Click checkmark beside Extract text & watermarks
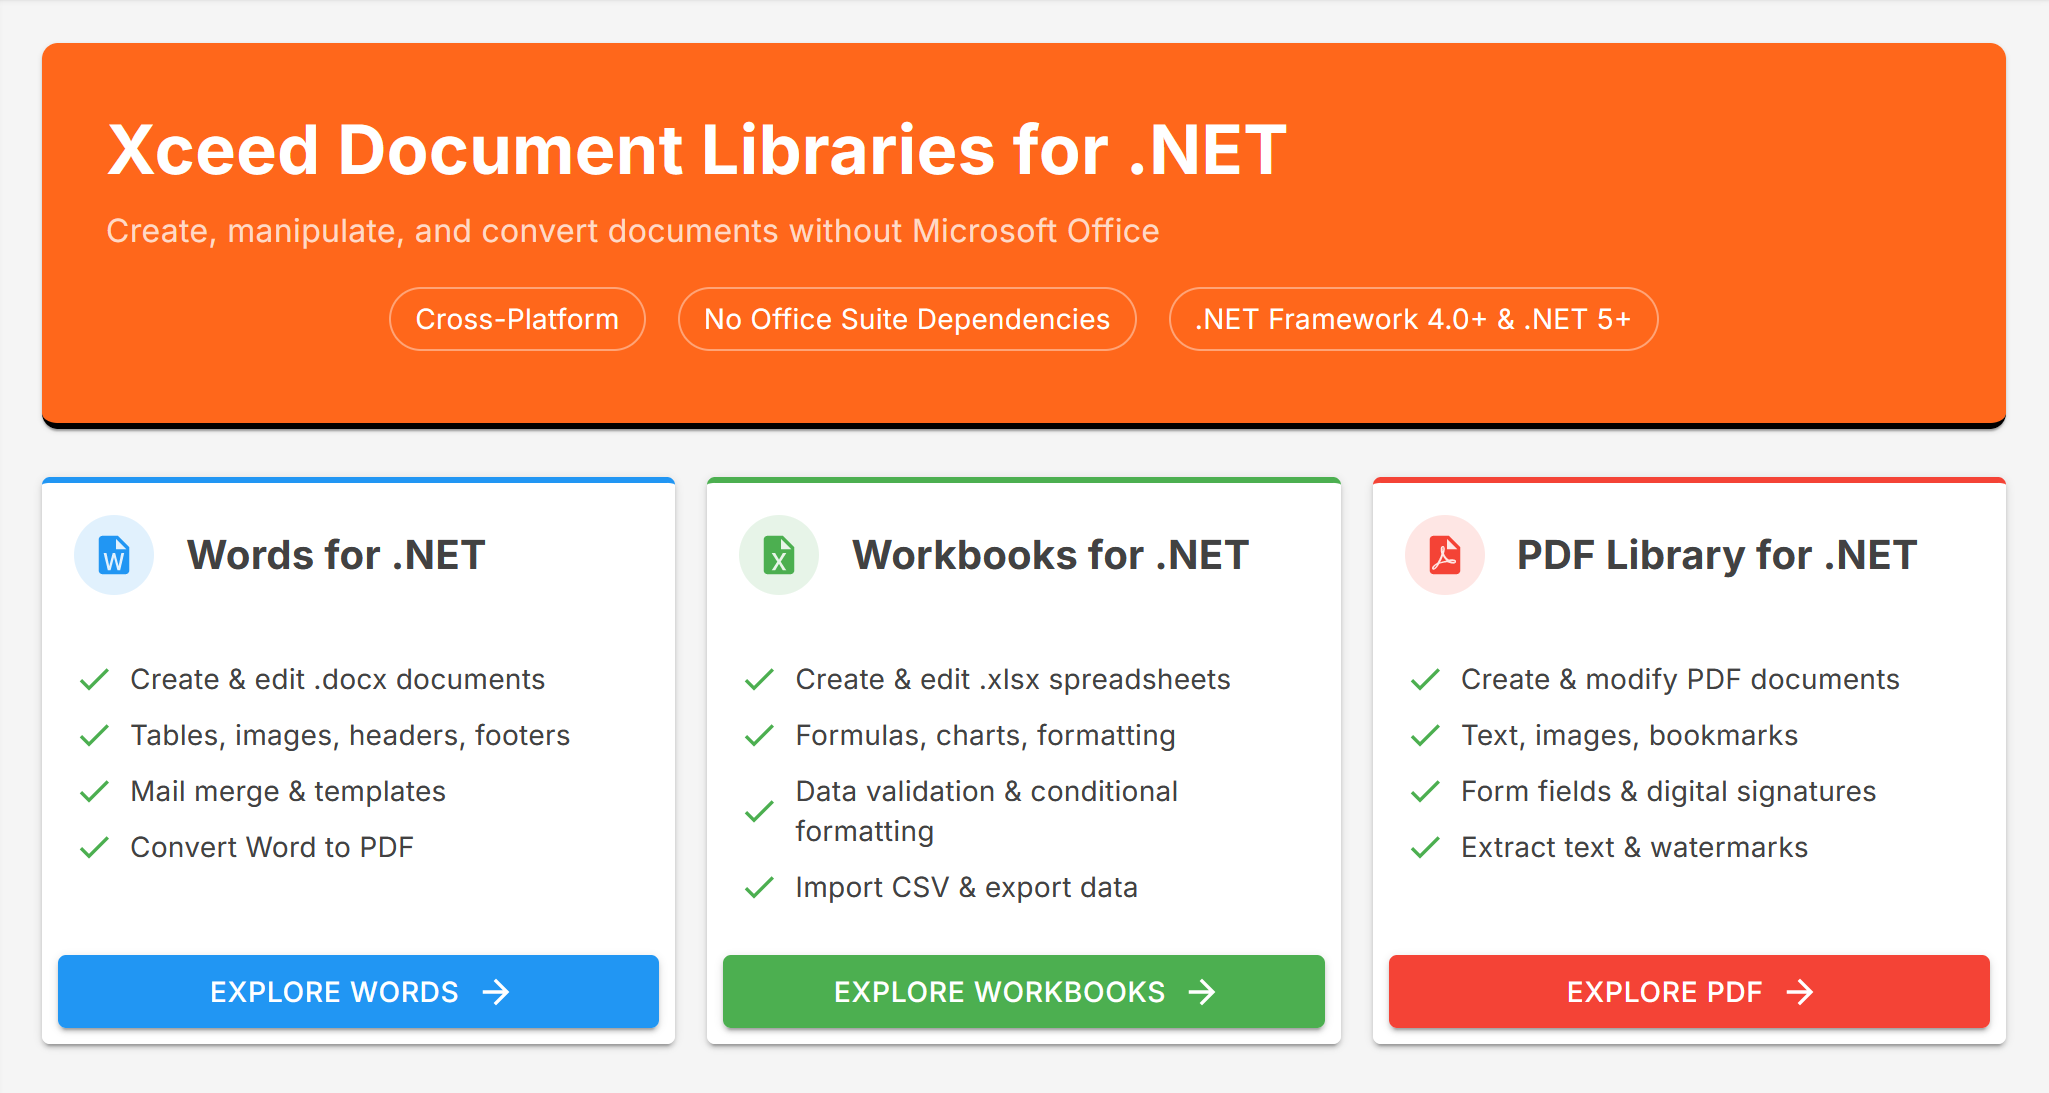This screenshot has width=2049, height=1093. point(1425,848)
